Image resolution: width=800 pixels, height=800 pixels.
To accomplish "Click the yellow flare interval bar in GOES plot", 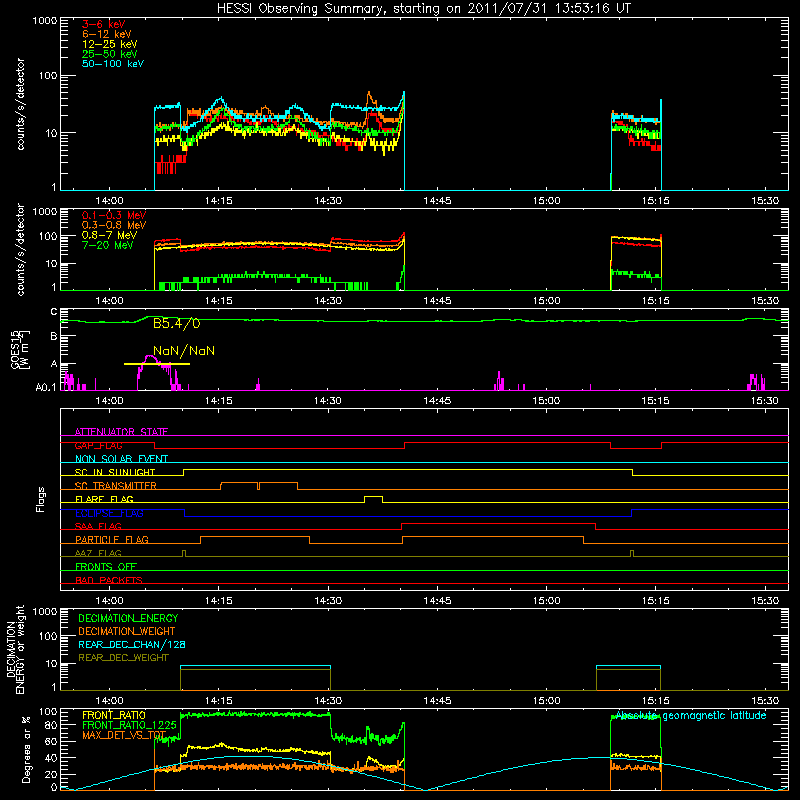I will pyautogui.click(x=157, y=364).
